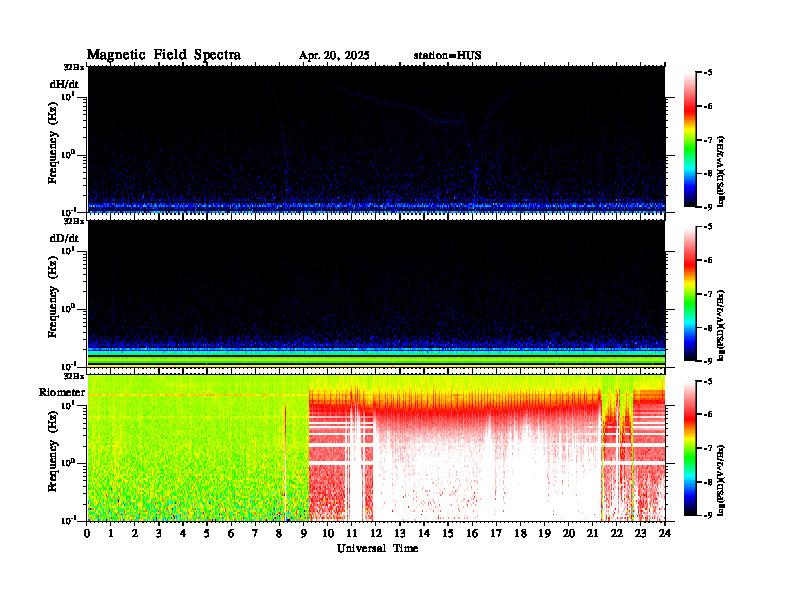Click "-5" on dH/dt color scale

(708, 73)
